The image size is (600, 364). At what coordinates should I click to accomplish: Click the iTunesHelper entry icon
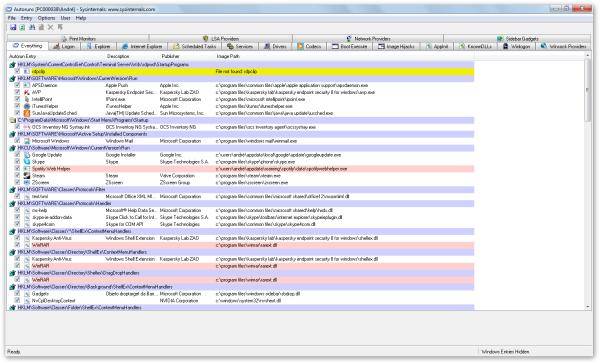[27, 106]
